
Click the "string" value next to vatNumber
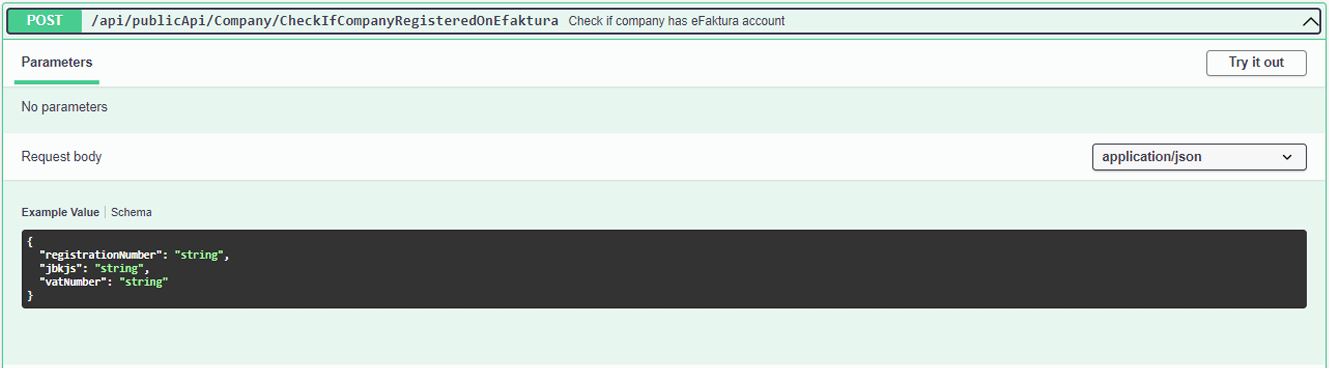[143, 282]
